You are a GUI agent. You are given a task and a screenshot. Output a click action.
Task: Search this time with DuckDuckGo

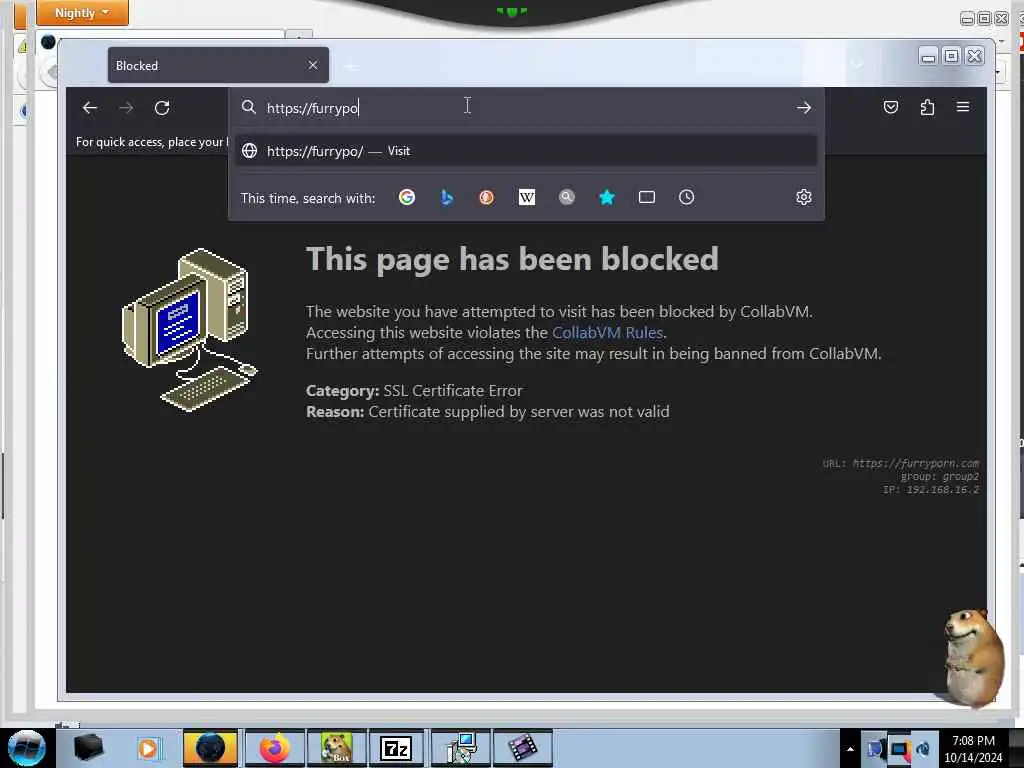tap(487, 197)
